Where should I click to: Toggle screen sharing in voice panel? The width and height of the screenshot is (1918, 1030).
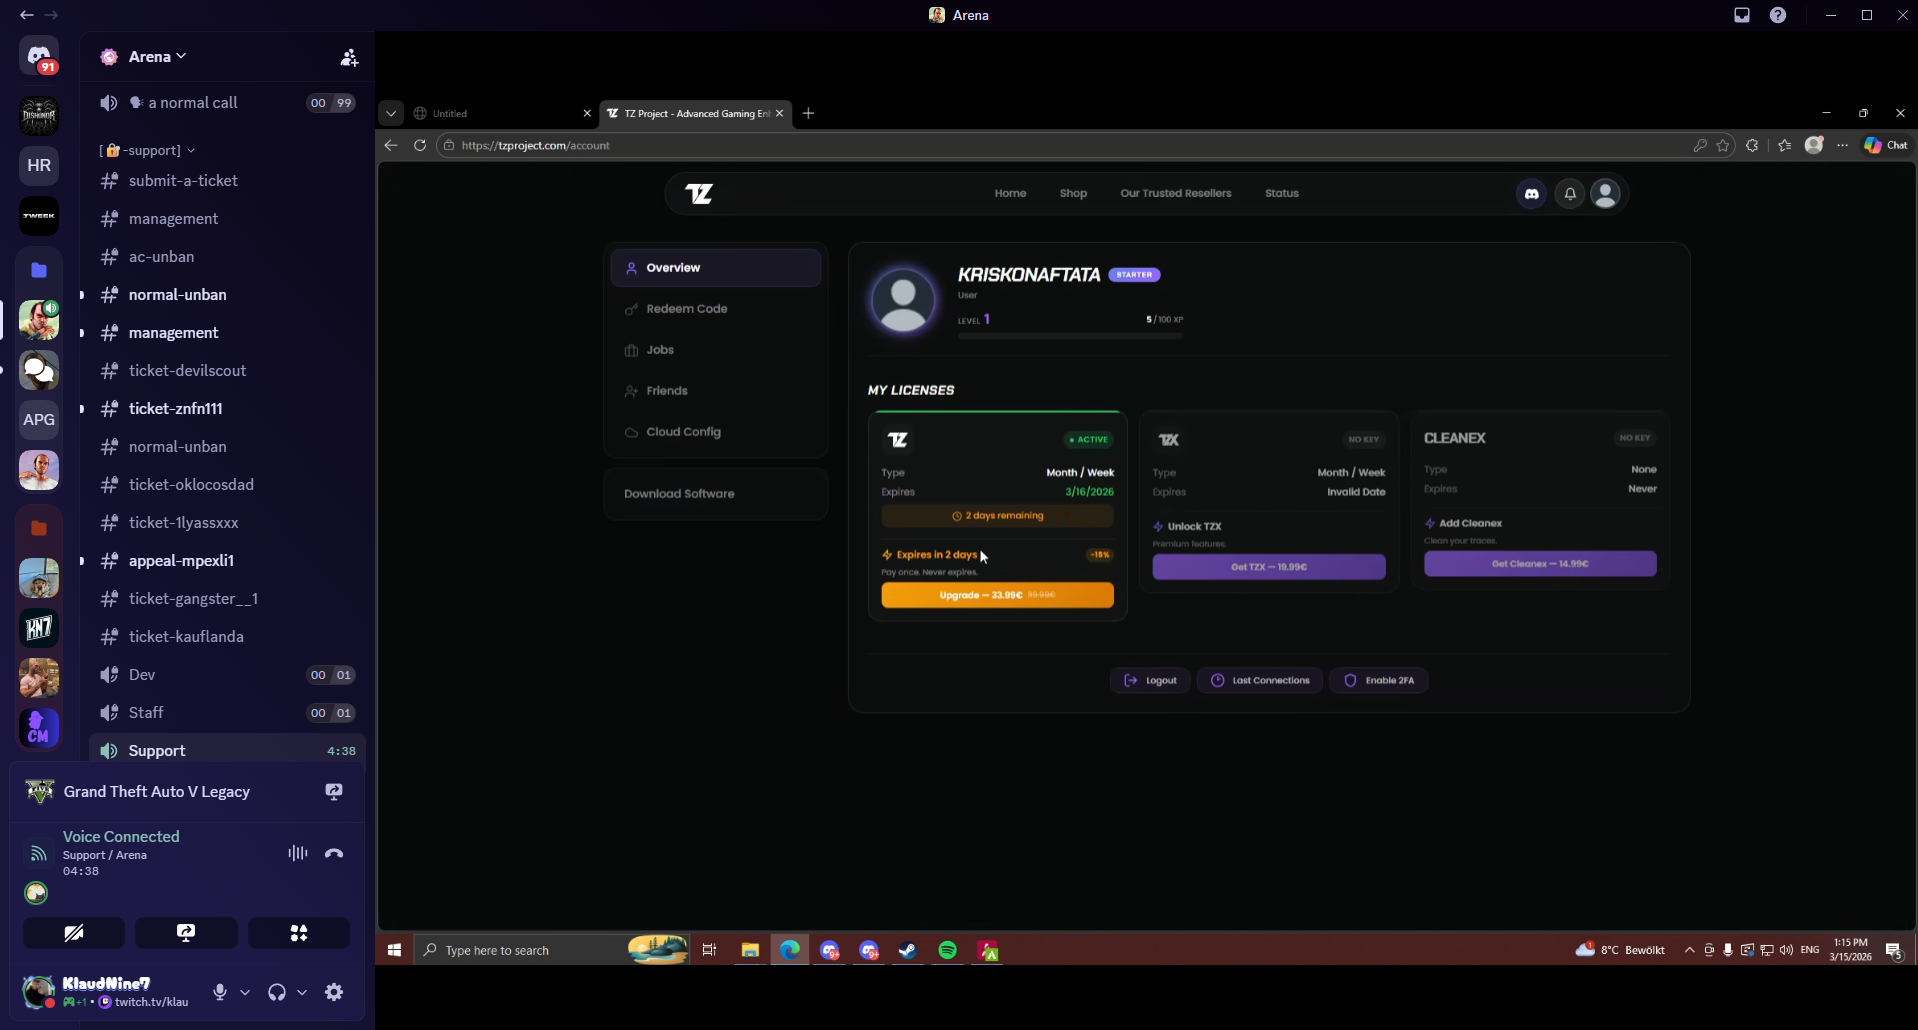[x=186, y=933]
